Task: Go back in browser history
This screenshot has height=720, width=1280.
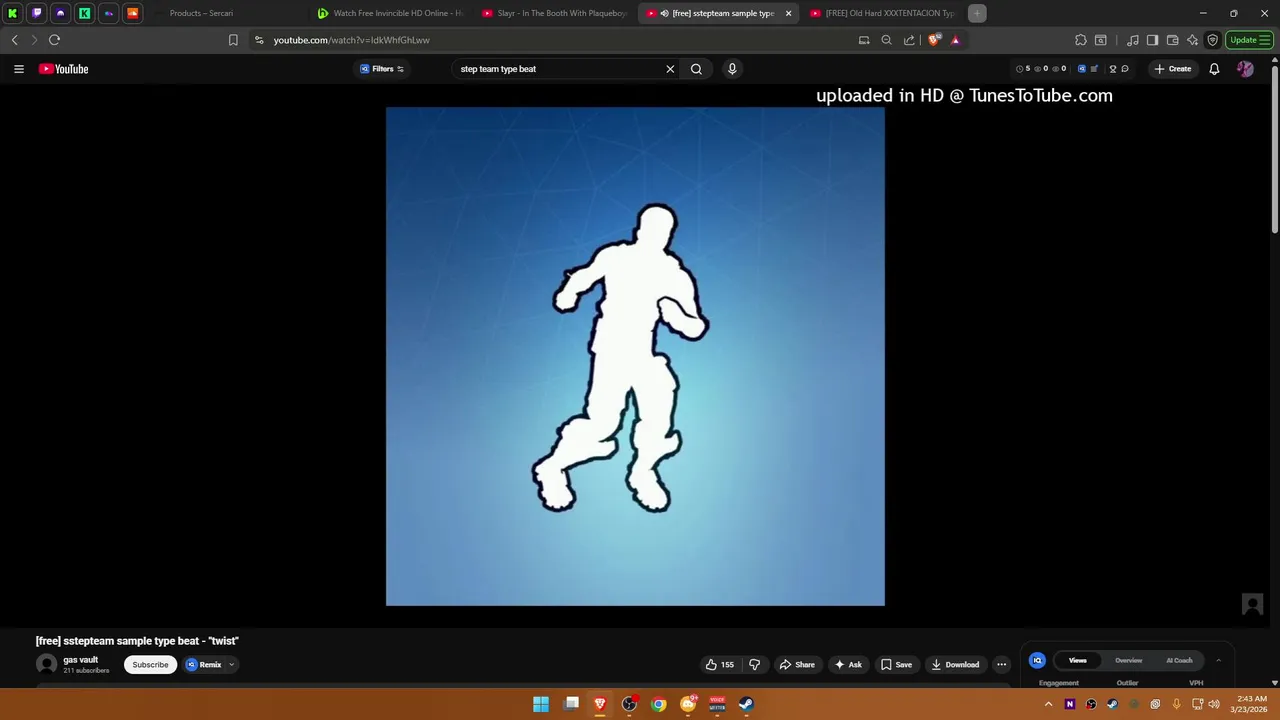Action: click(15, 40)
